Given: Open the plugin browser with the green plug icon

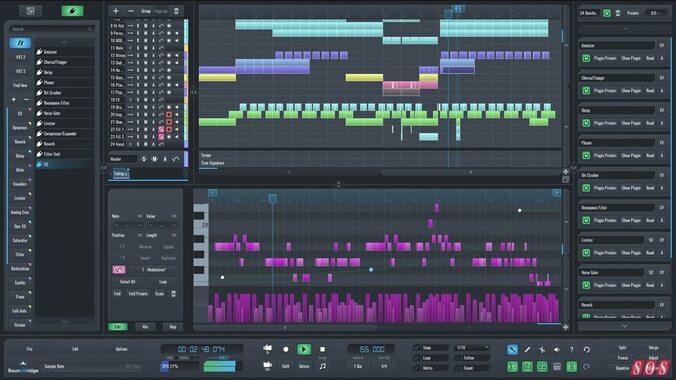Looking at the screenshot, I should point(72,11).
